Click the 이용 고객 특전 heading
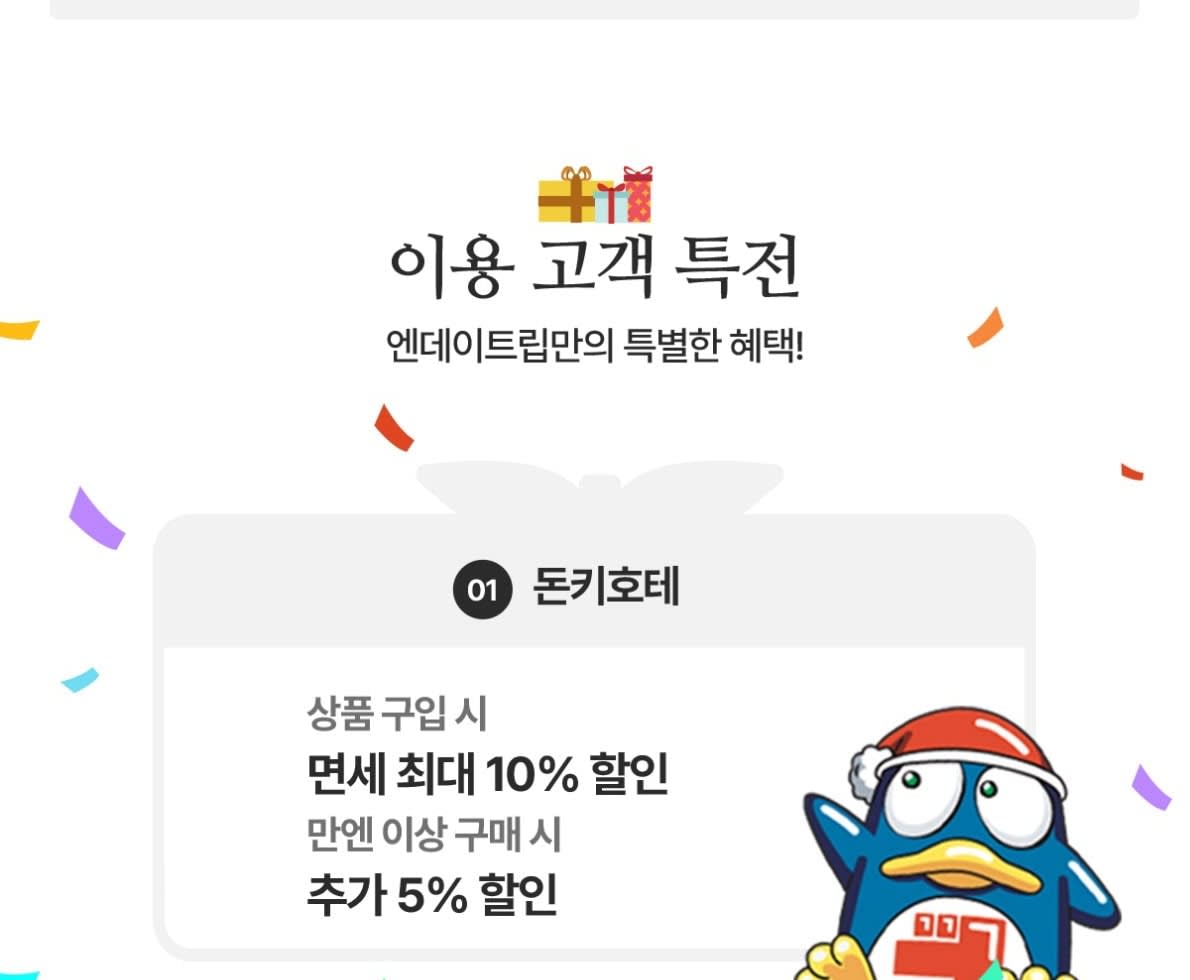Image resolution: width=1190 pixels, height=980 pixels. pyautogui.click(x=595, y=267)
